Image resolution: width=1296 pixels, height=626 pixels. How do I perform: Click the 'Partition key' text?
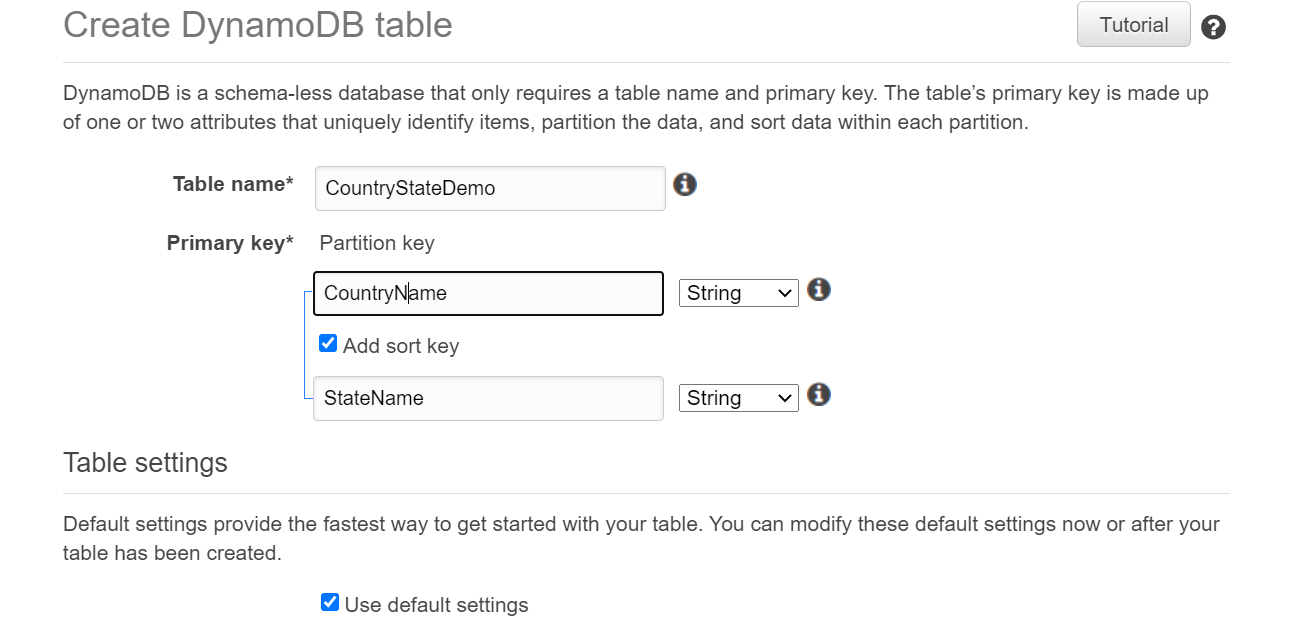pos(377,243)
